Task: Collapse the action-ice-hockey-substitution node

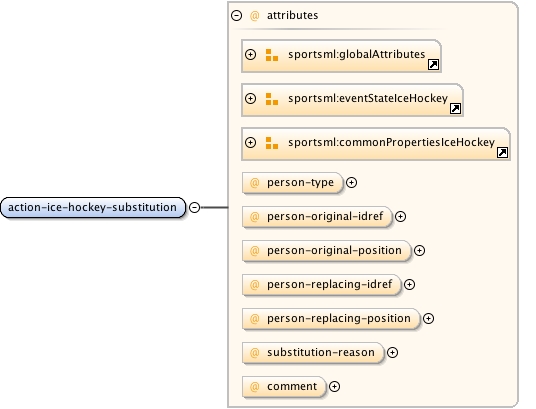Action: tap(195, 207)
